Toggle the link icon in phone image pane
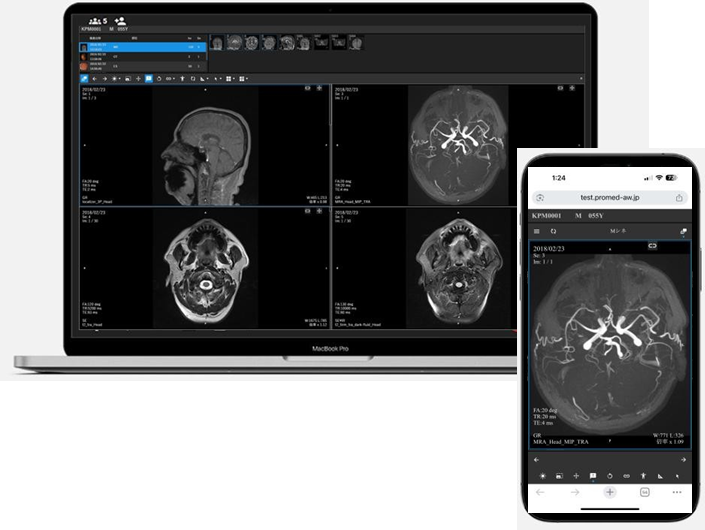The width and height of the screenshot is (705, 530). [652, 245]
